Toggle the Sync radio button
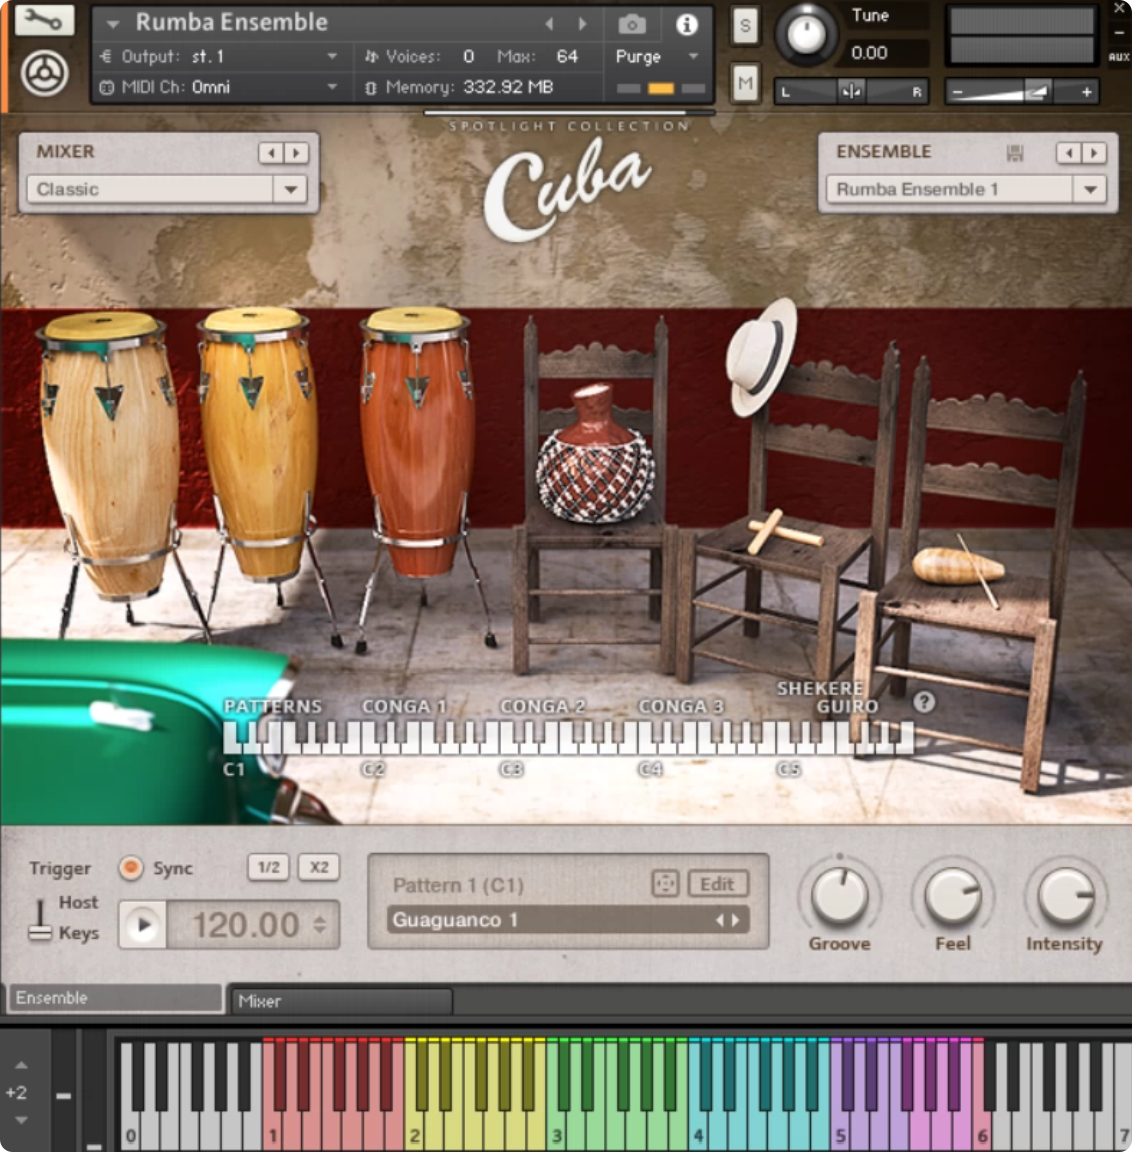1132x1152 pixels. pyautogui.click(x=131, y=868)
